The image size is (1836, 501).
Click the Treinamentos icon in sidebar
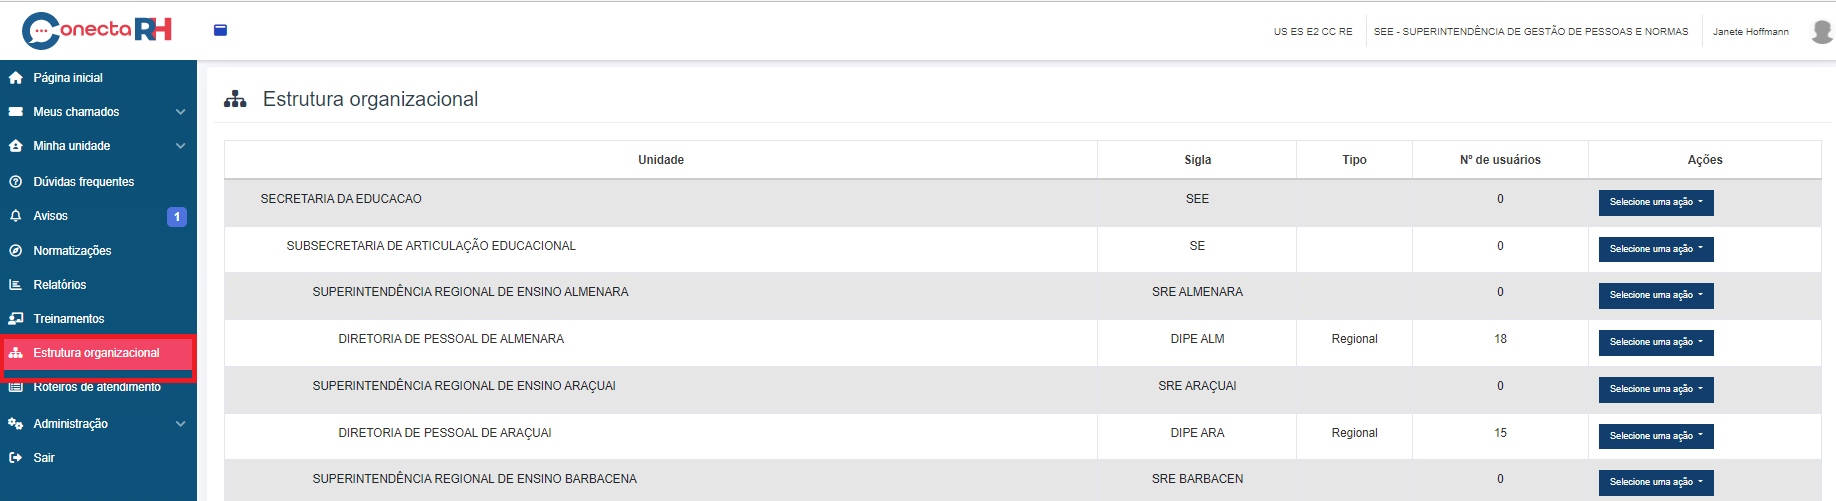point(16,319)
